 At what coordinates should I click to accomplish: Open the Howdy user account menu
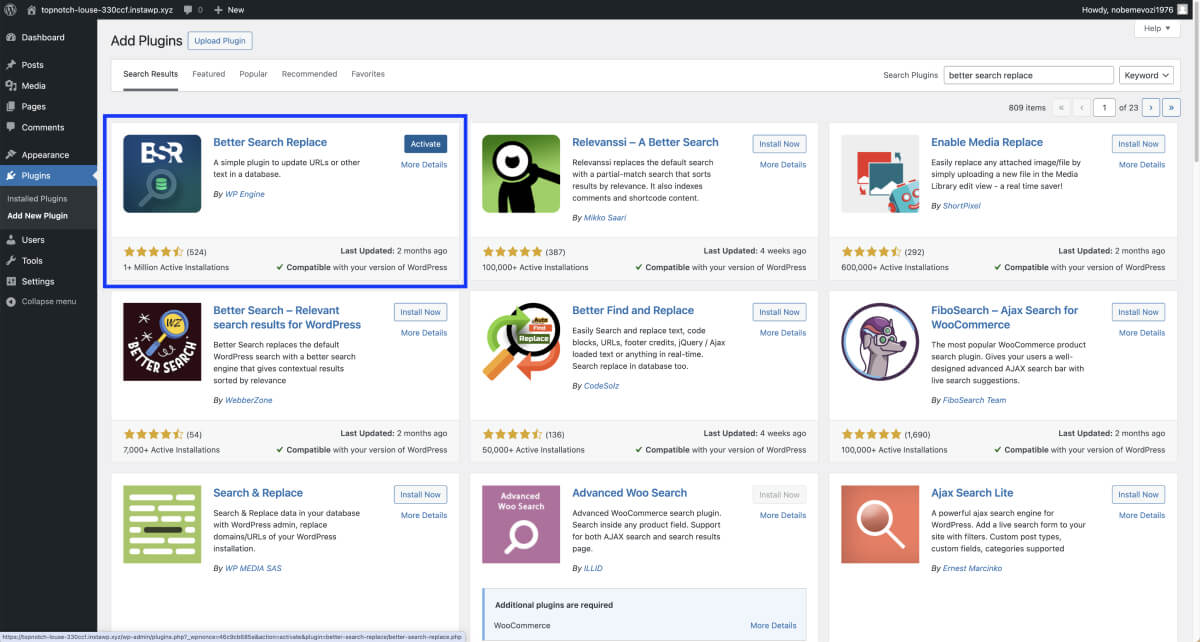click(1136, 9)
